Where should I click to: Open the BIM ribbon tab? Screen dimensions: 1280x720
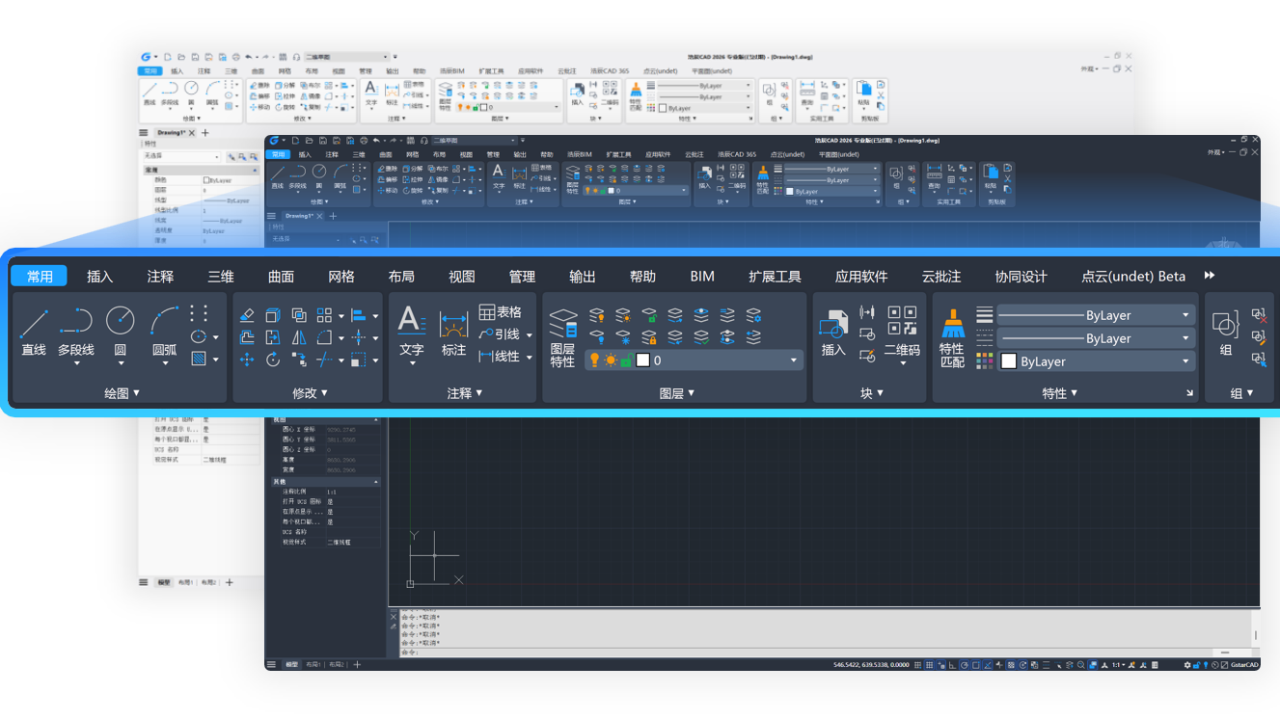pyautogui.click(x=702, y=276)
